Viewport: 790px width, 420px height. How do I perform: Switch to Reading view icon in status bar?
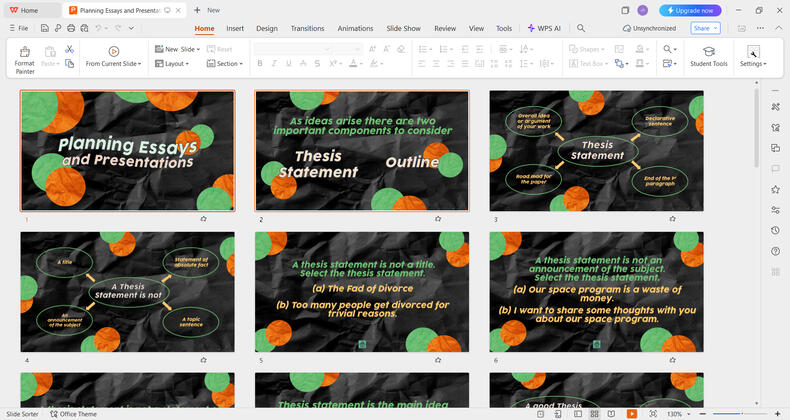611,414
